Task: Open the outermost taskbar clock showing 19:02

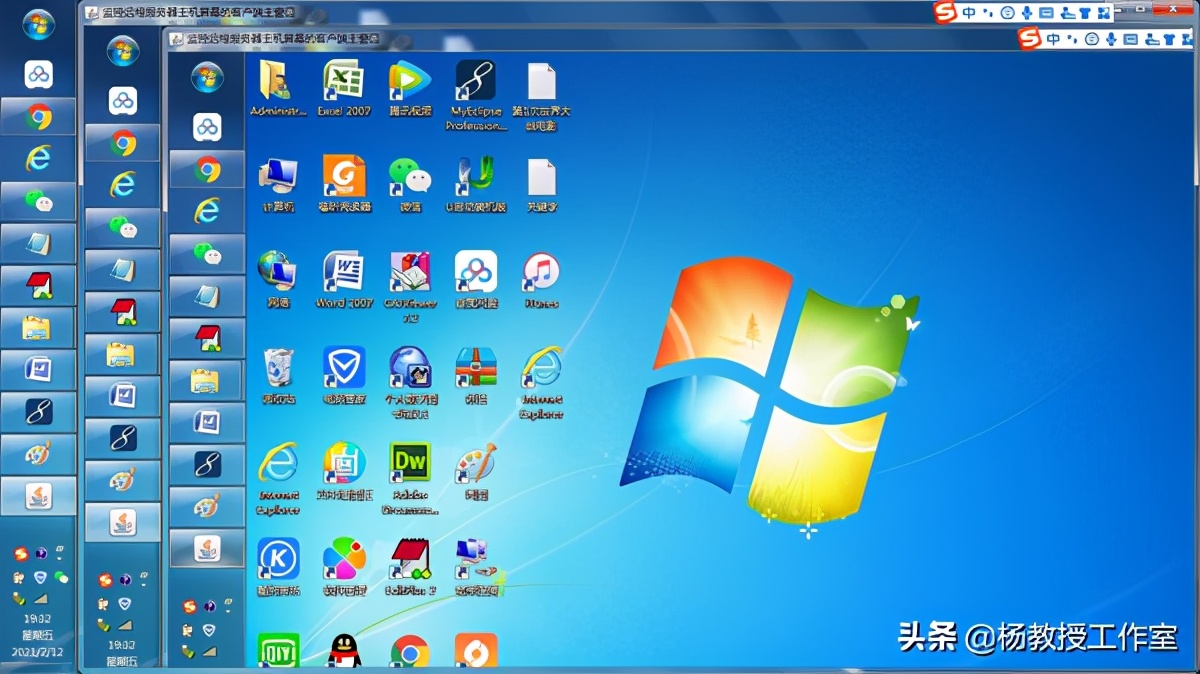Action: (37, 620)
